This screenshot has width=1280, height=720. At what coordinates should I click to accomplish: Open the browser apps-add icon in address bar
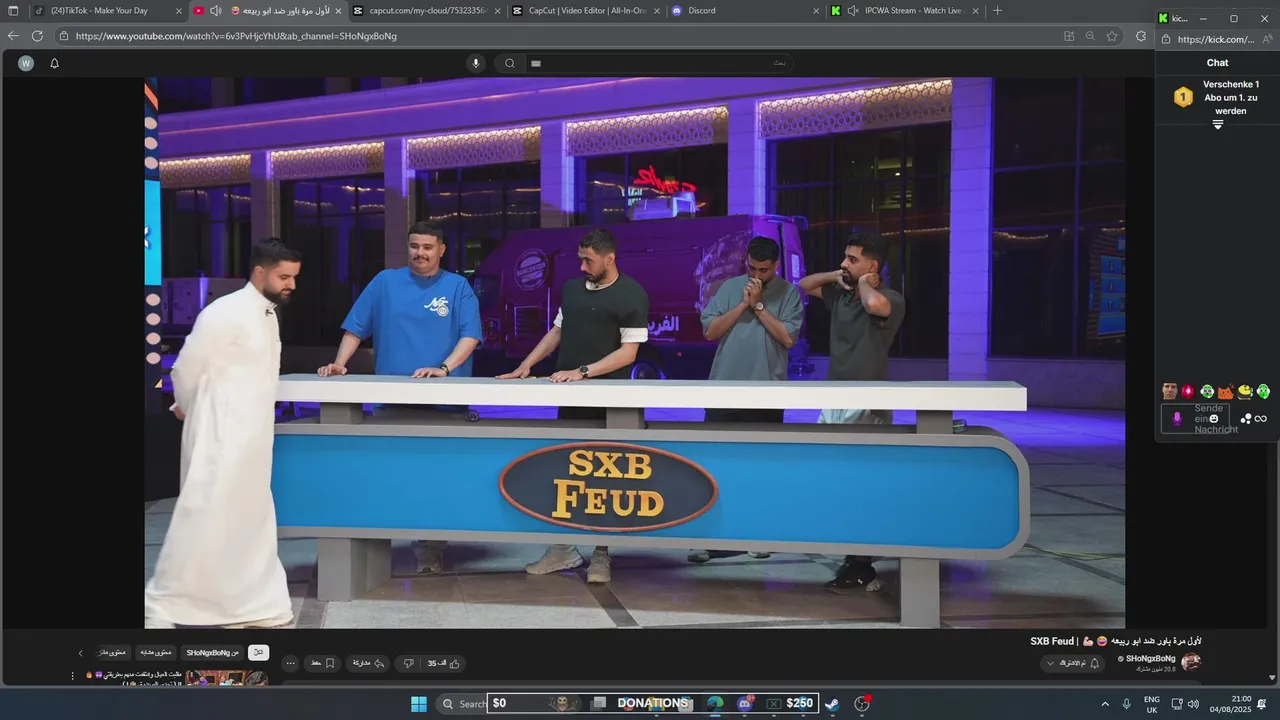1069,36
